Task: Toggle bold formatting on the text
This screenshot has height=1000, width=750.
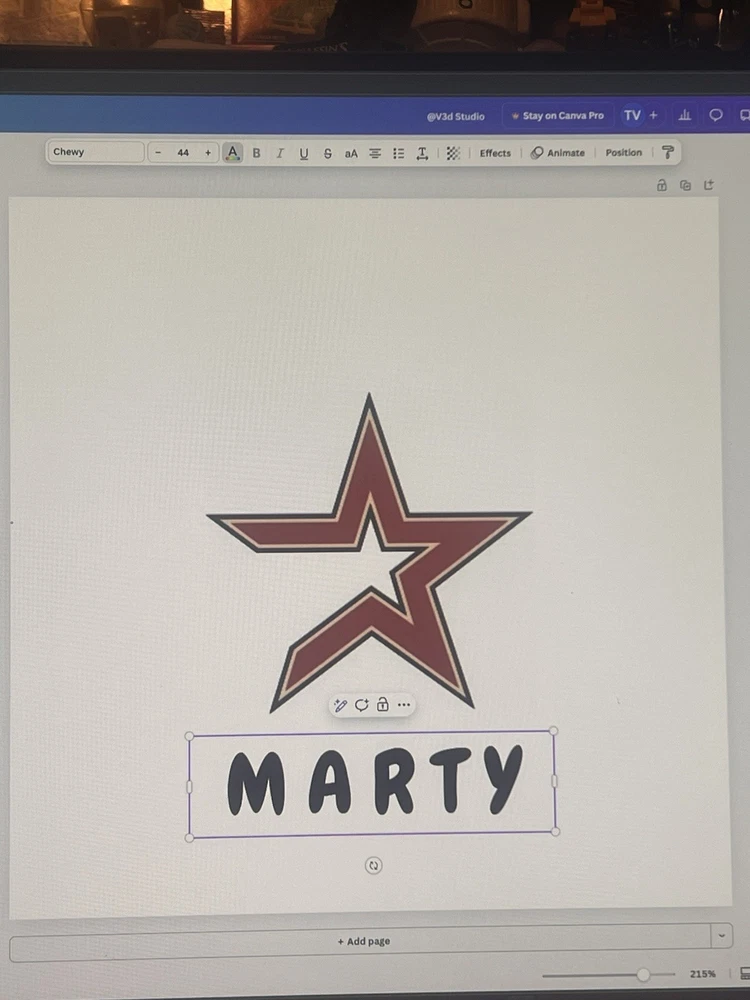Action: [257, 153]
